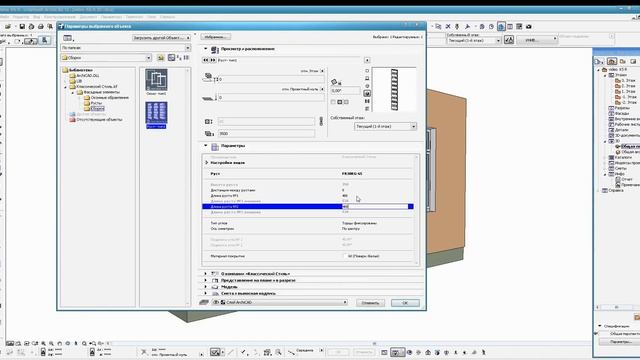The height and width of the screenshot is (360, 640).
Task: Select the 3D preview mode icon beside preview
Action: (x=367, y=93)
